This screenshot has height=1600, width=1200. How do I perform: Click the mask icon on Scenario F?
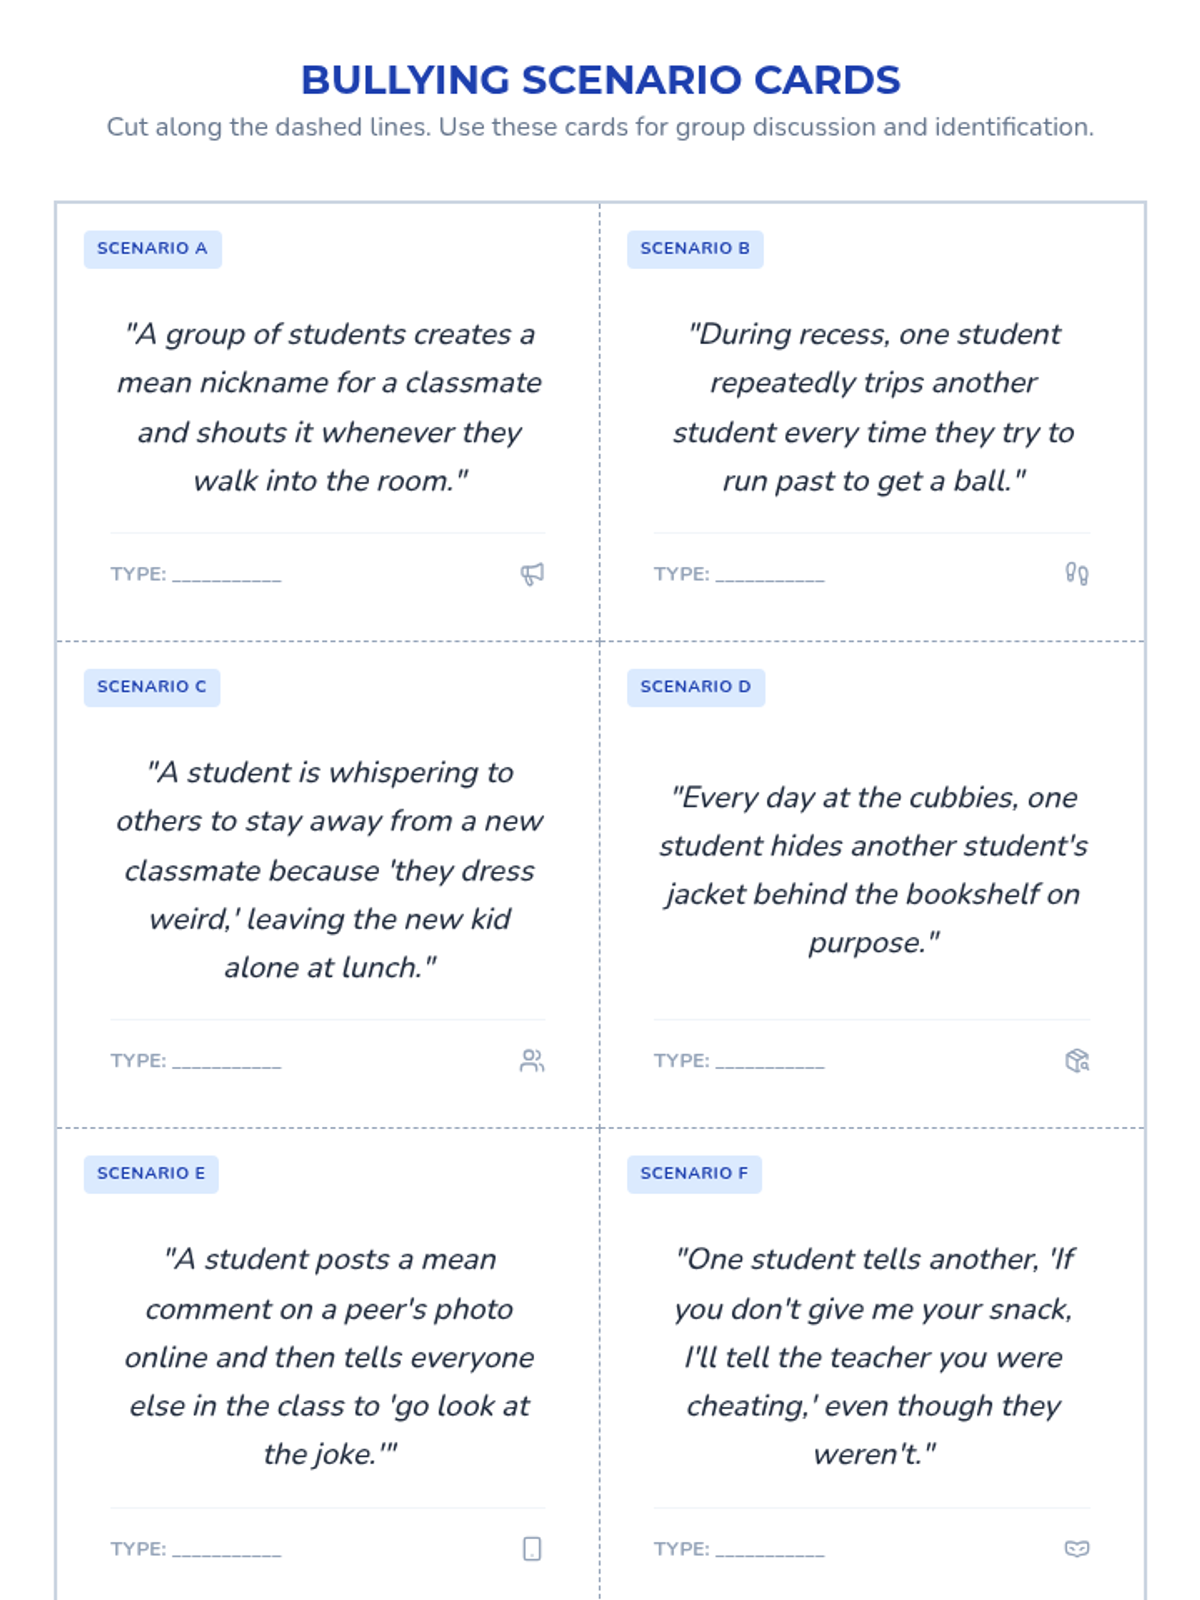click(1076, 1549)
